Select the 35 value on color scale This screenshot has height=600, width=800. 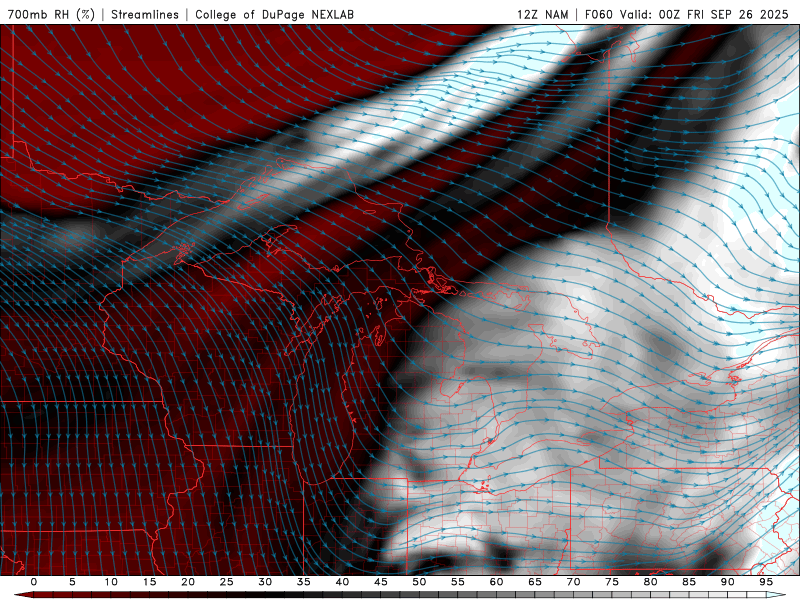pyautogui.click(x=304, y=582)
